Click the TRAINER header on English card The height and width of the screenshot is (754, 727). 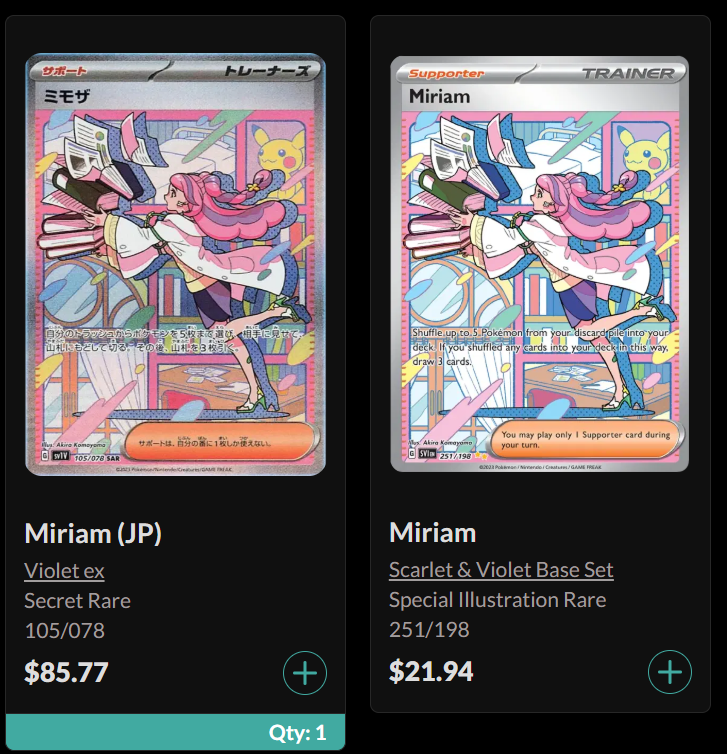[x=628, y=74]
